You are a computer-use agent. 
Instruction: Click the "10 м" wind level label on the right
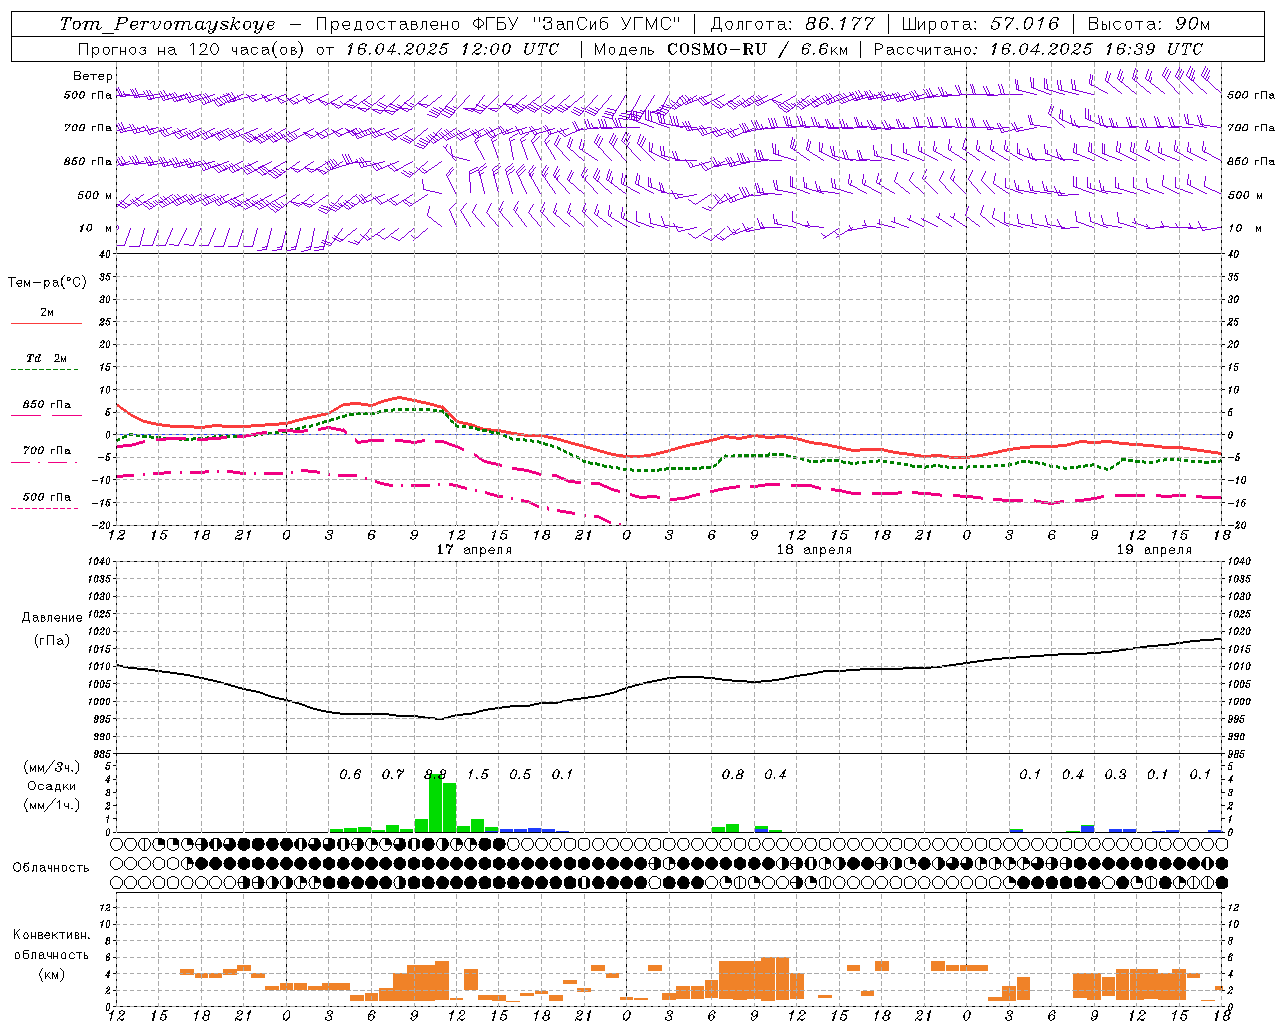[x=1244, y=228]
